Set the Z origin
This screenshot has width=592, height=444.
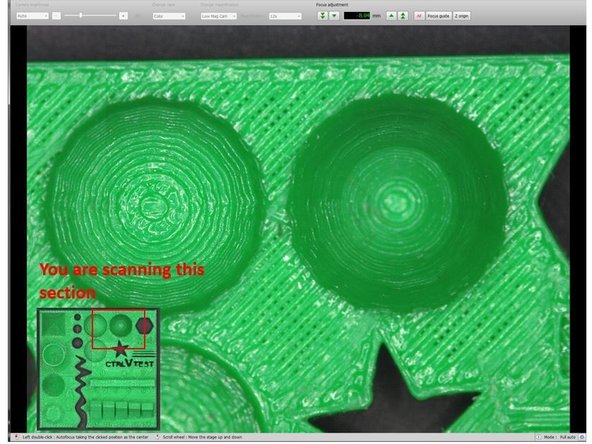[x=461, y=16]
